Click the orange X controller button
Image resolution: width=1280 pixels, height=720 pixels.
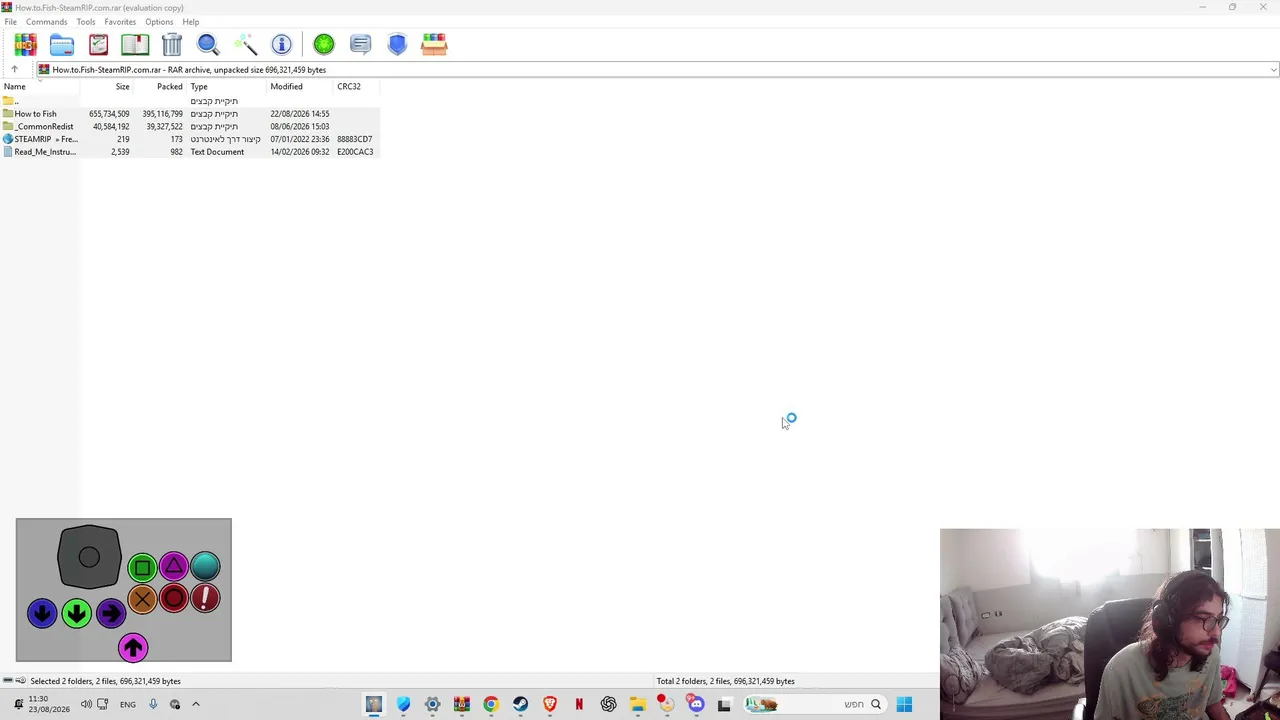pos(142,599)
